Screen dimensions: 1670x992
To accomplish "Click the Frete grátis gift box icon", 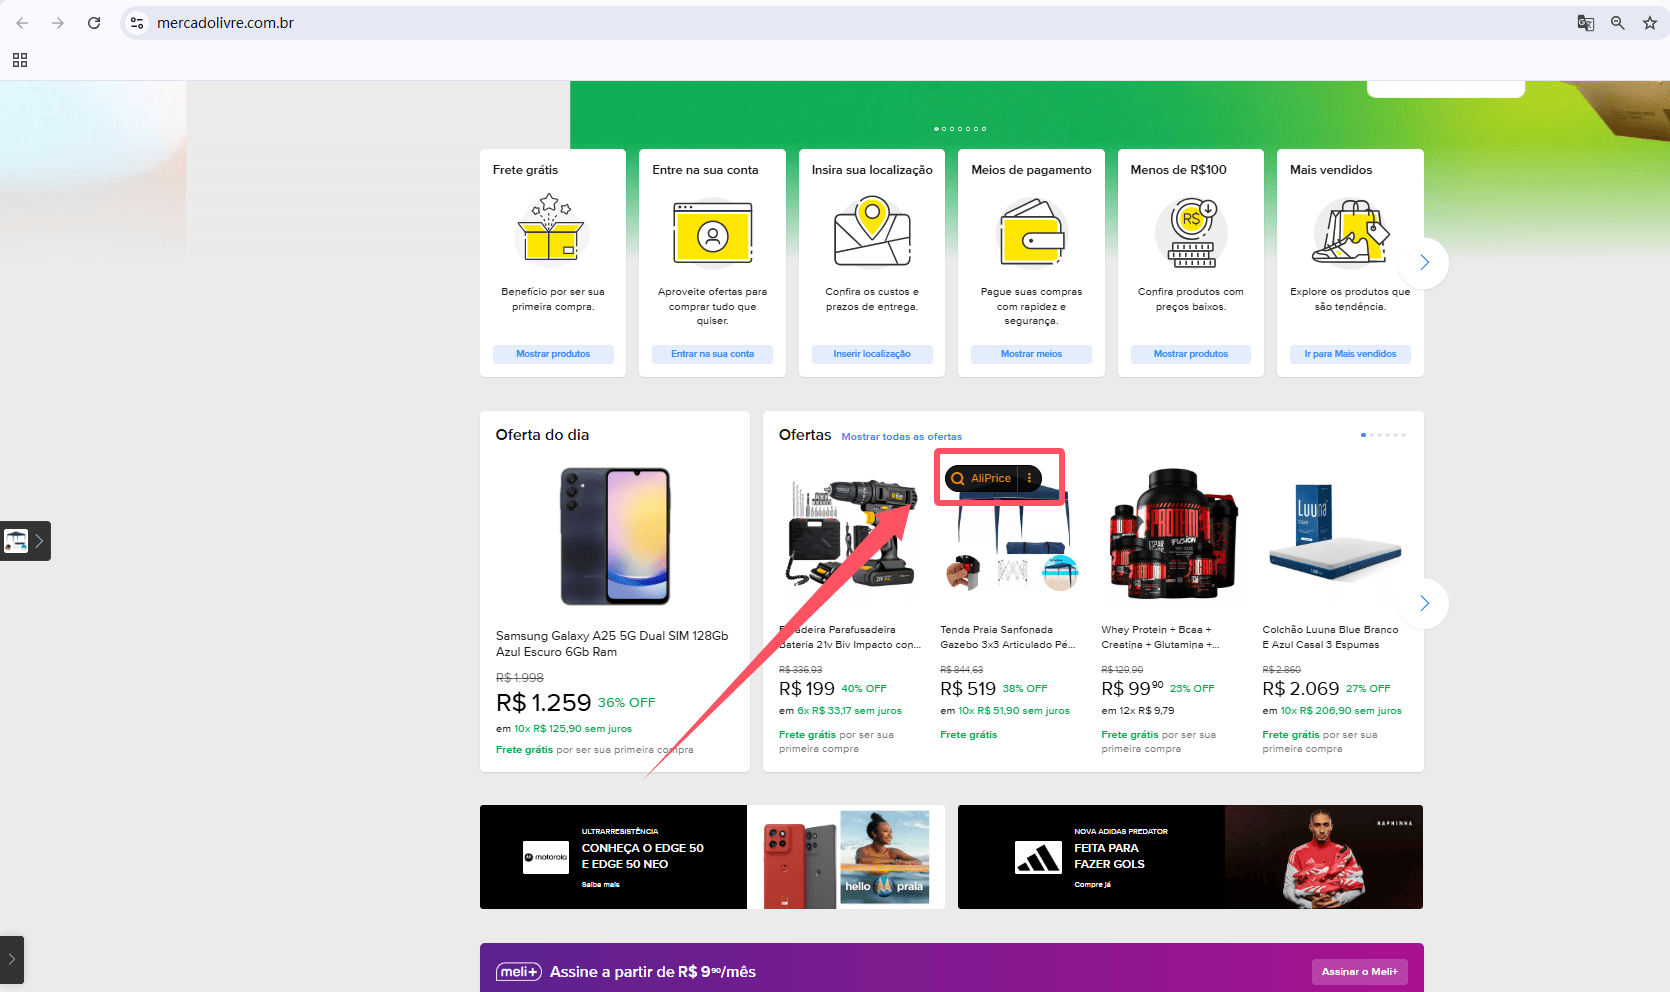I will coord(551,229).
